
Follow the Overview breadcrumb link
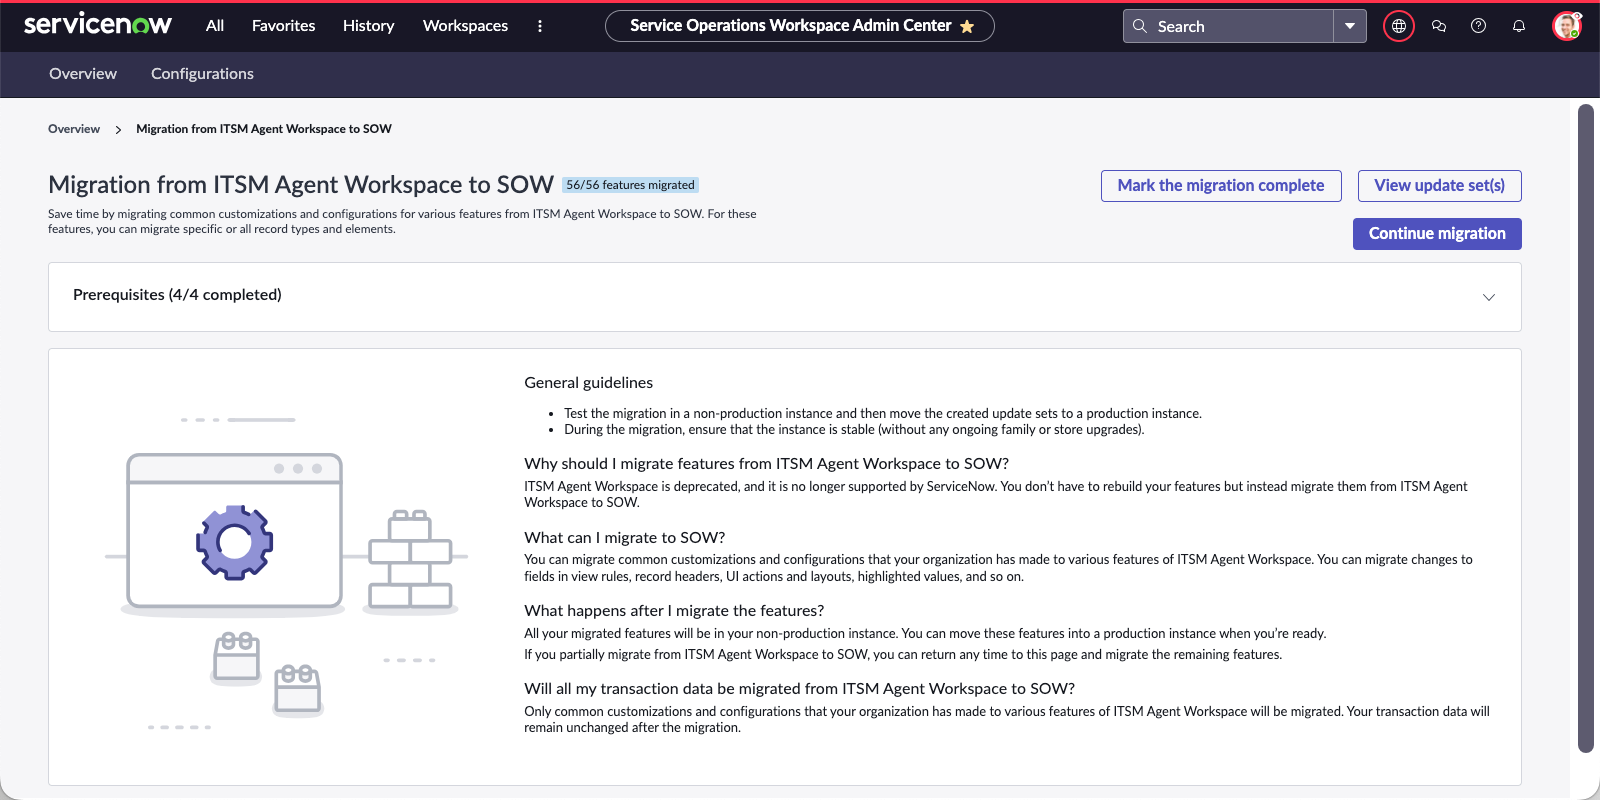click(x=74, y=129)
